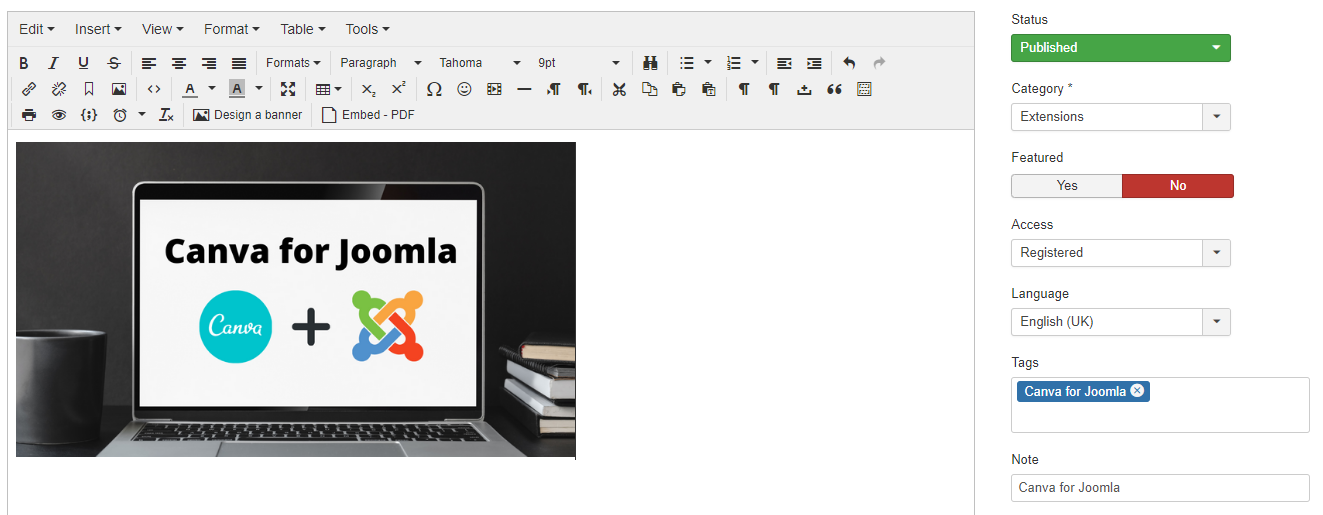
Task: Click the preview eye icon
Action: pos(59,115)
